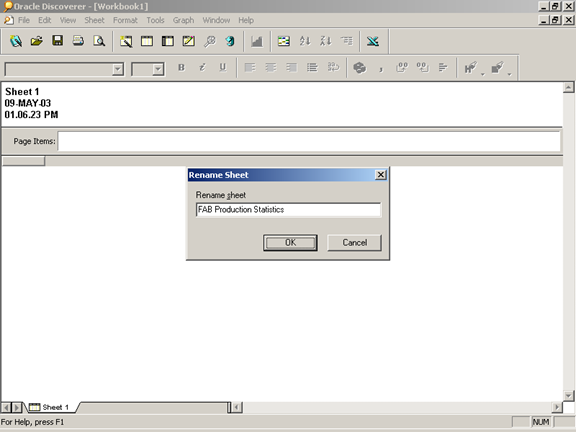Open a workbook with the folder icon
The height and width of the screenshot is (432, 576).
coord(37,41)
